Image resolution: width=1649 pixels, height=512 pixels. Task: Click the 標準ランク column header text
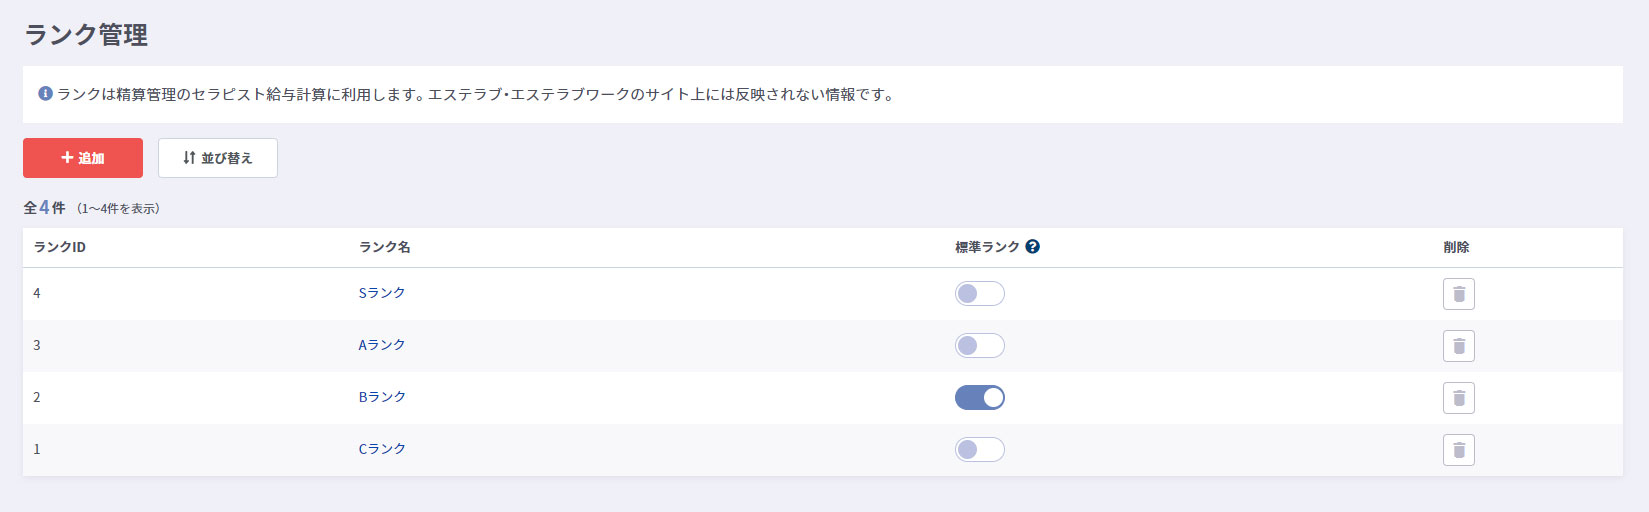click(x=987, y=247)
